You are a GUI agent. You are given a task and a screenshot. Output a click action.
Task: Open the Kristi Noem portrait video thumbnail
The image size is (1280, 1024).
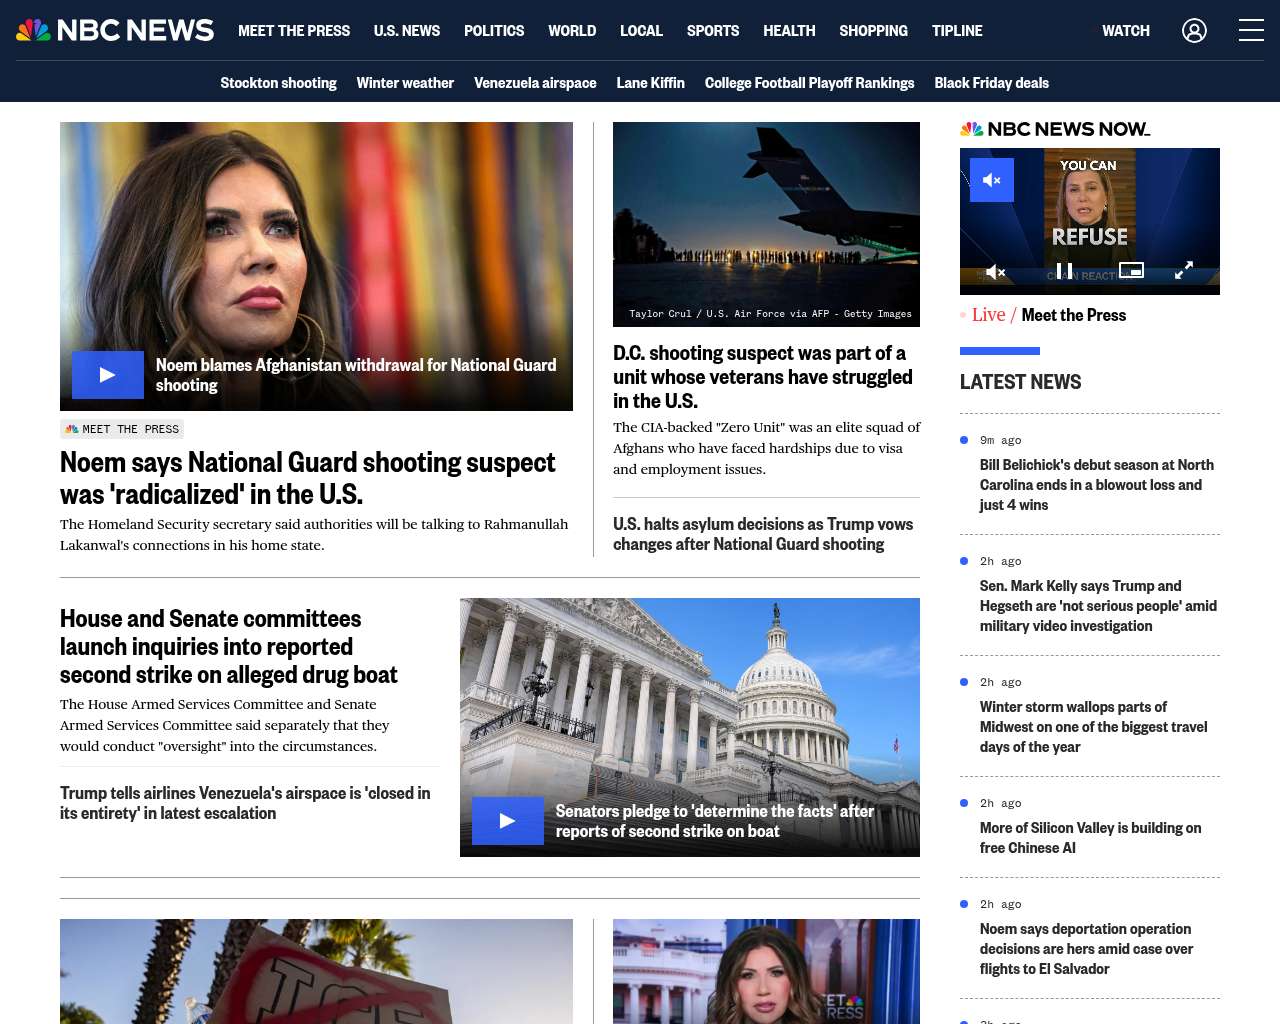tap(316, 266)
